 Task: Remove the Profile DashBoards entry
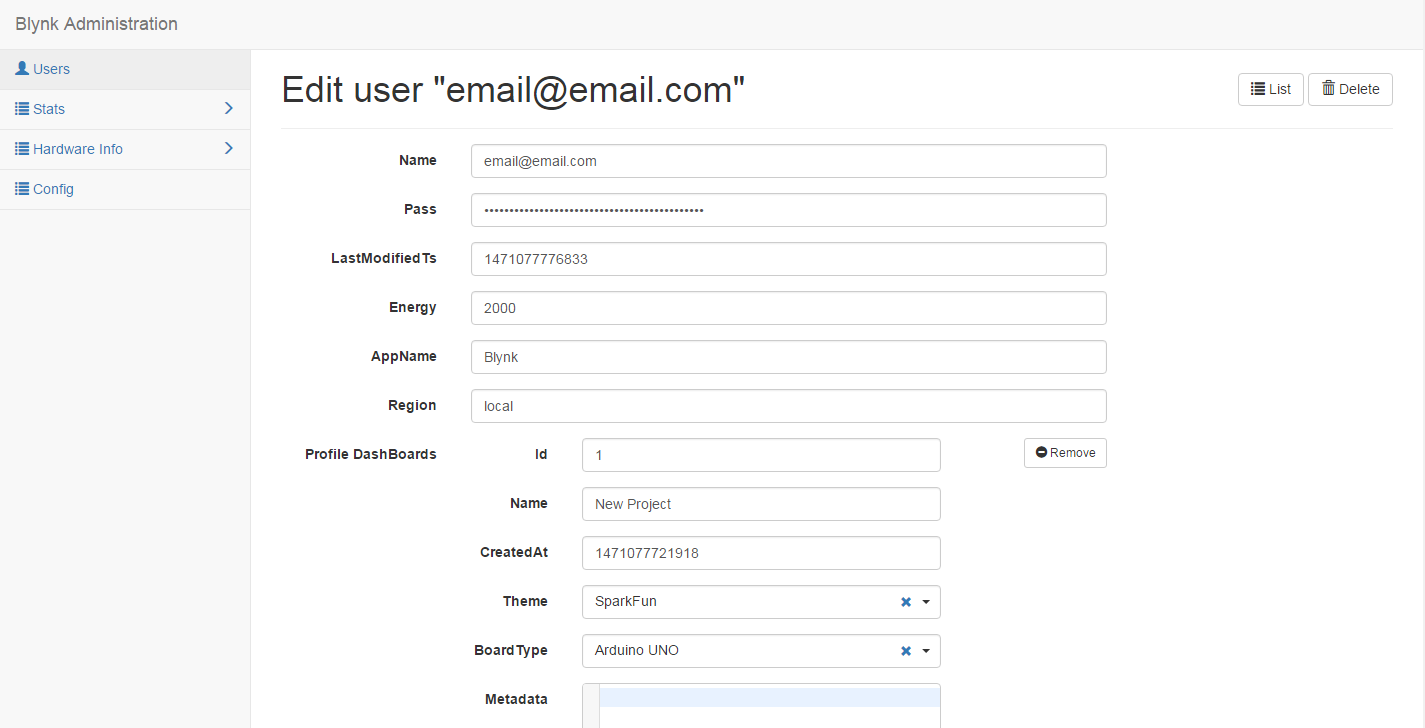coord(1065,453)
